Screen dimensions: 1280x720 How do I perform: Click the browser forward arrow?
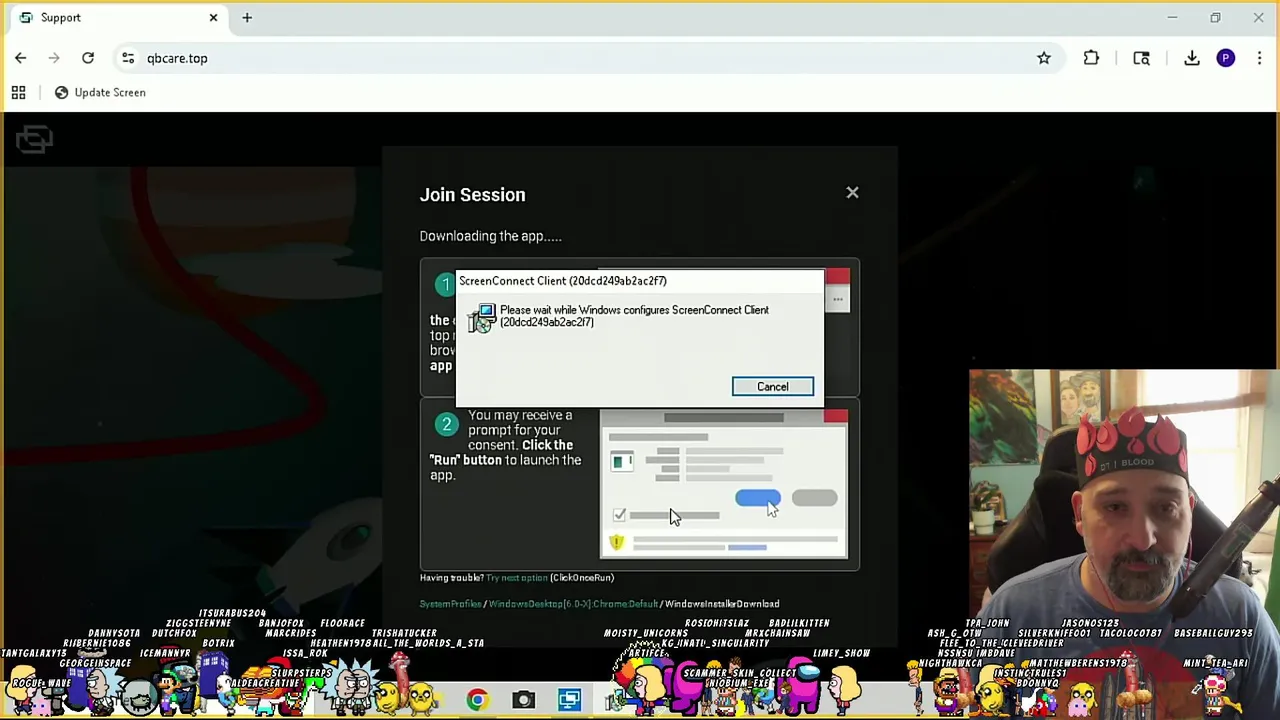click(x=54, y=58)
